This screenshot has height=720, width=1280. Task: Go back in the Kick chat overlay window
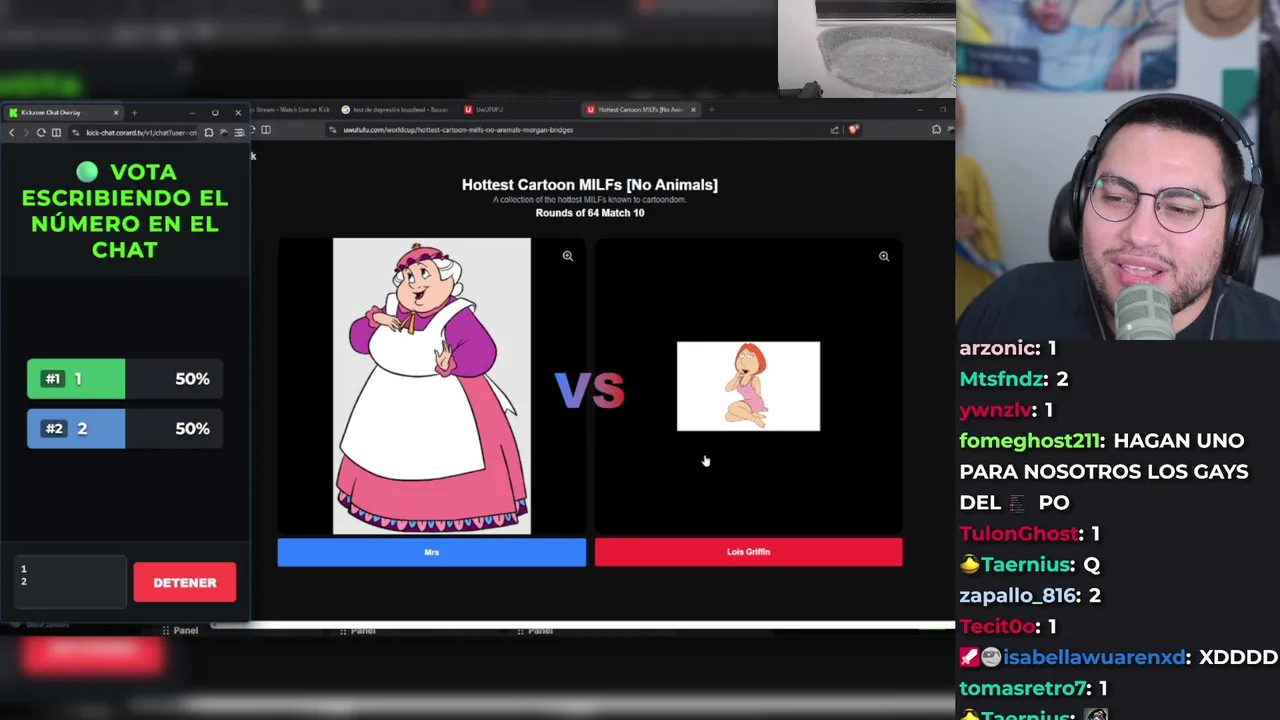point(12,132)
